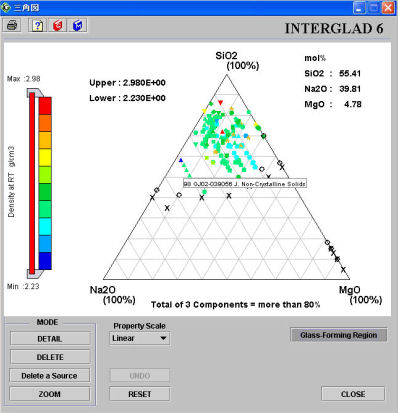This screenshot has width=398, height=413.
Task: Click the Delete a Source button
Action: [x=50, y=376]
